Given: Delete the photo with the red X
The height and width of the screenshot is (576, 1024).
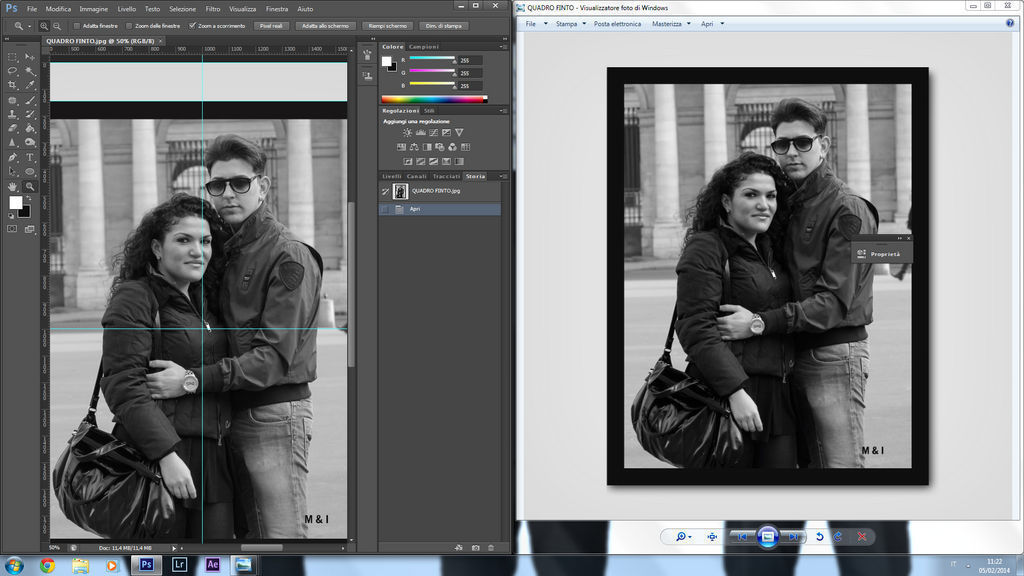Looking at the screenshot, I should [x=862, y=537].
